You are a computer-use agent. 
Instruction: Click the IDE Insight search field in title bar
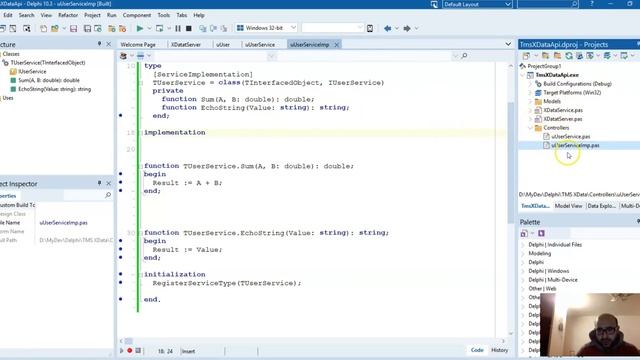[x=547, y=4]
